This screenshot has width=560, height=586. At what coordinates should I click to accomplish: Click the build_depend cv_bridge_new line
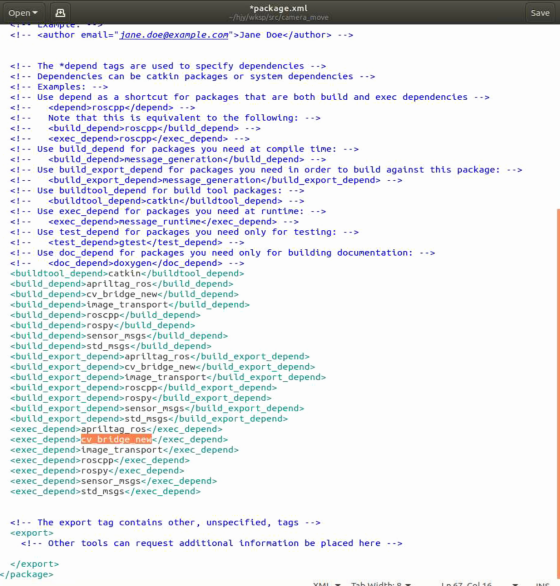tap(124, 294)
